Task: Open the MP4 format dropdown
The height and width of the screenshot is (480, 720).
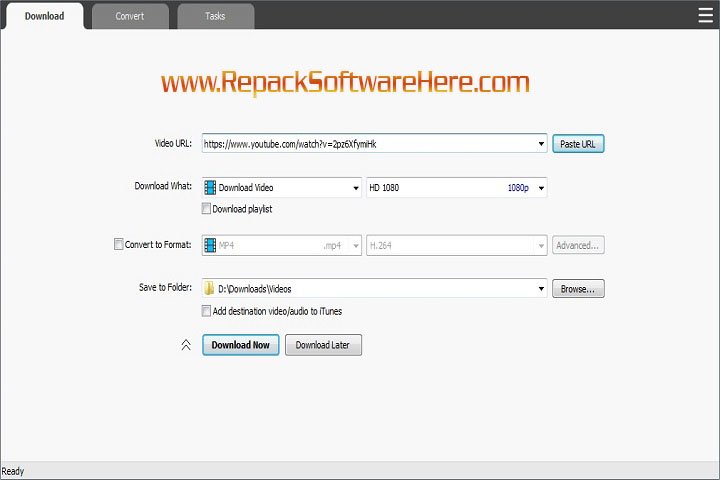Action: click(x=282, y=245)
